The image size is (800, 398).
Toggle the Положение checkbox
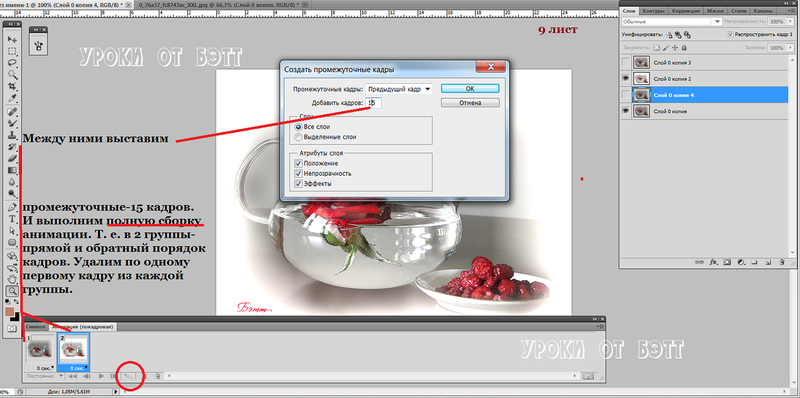point(298,163)
